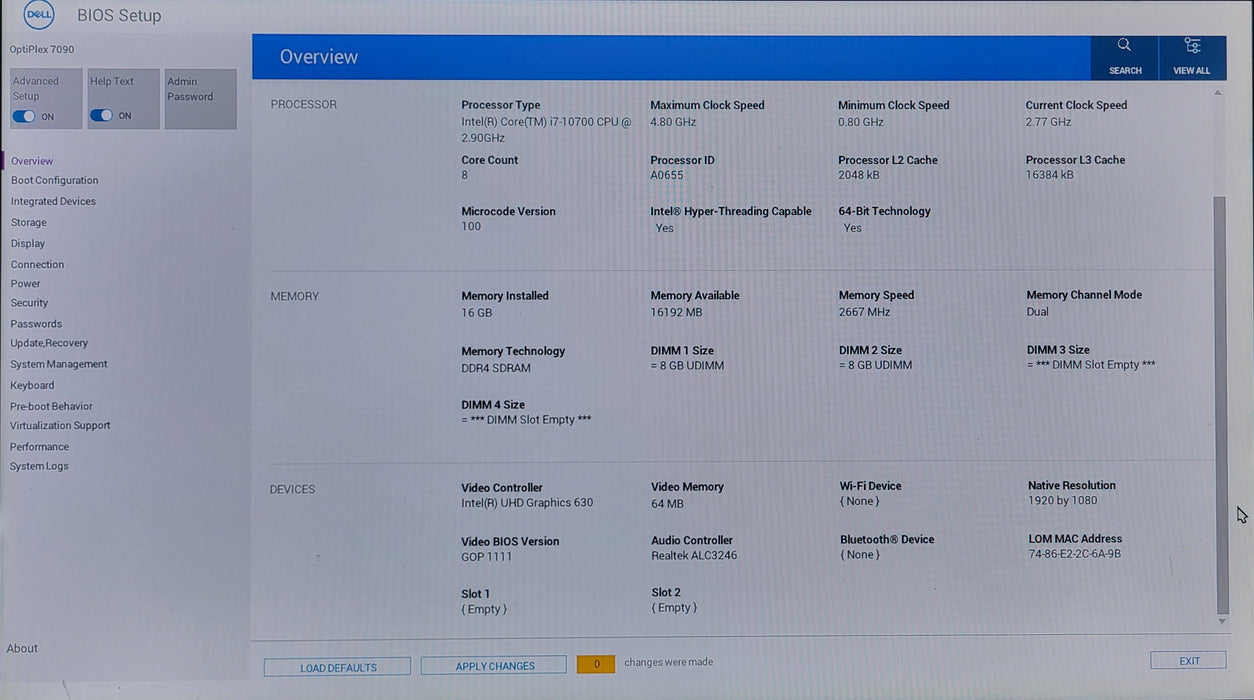The width and height of the screenshot is (1254, 700).
Task: Click the Current Clock Speed 2.77 GHz value
Action: (1048, 122)
